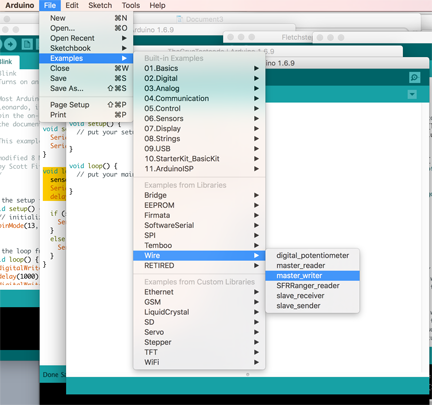Open the TFT library examples
This screenshot has height=405, width=432.
coord(199,352)
